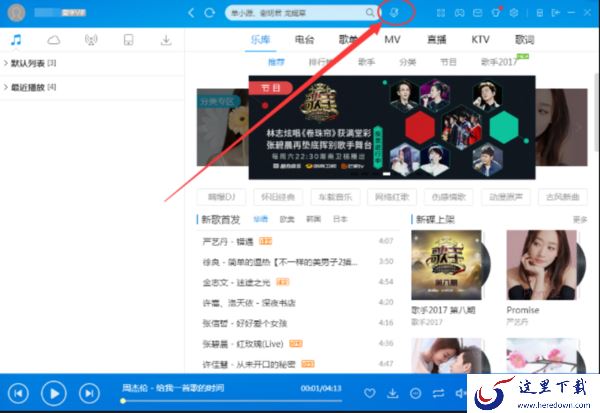Click the exit-arrow icon beside minimize
The height and width of the screenshot is (413, 600).
pyautogui.click(x=556, y=13)
